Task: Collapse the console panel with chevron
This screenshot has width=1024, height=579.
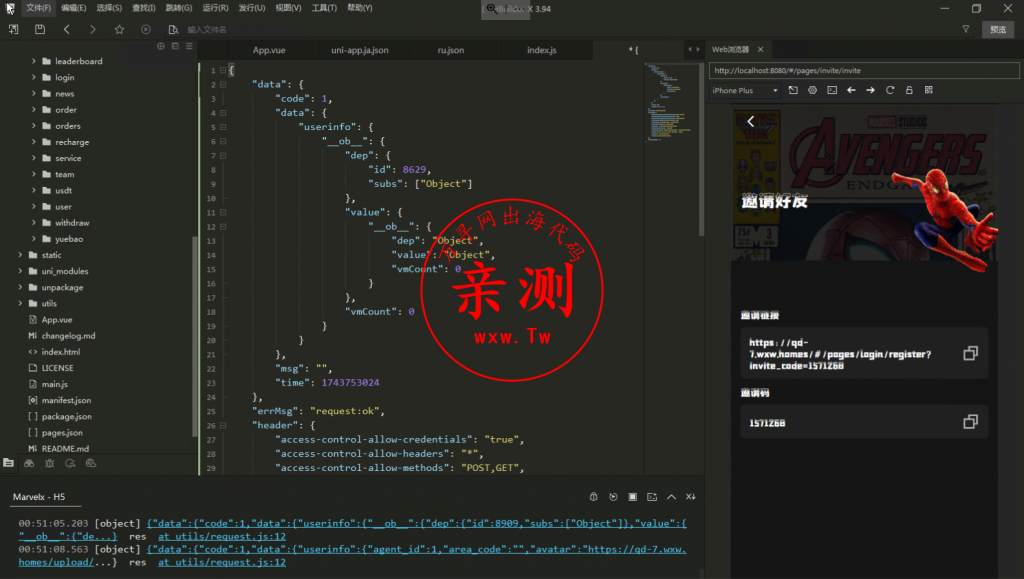Action: [x=671, y=497]
